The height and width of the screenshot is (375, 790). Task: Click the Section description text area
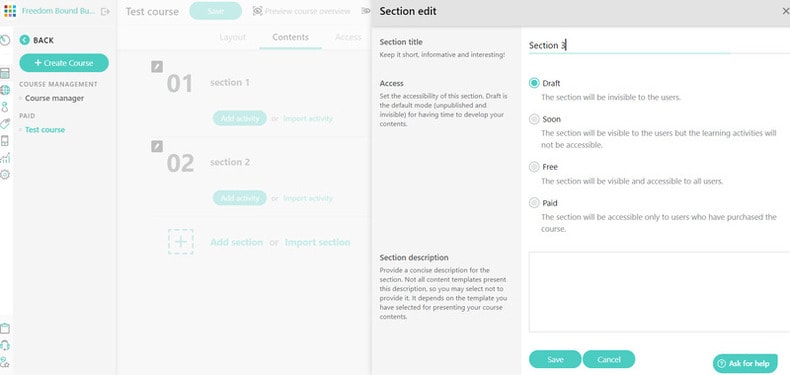point(659,292)
